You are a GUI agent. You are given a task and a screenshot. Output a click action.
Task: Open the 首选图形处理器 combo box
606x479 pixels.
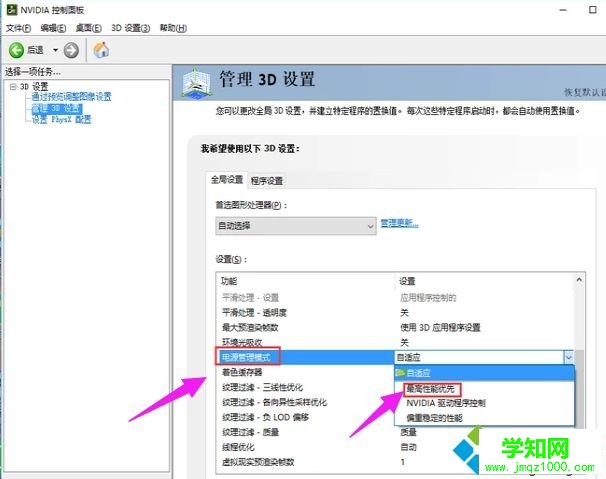(296, 226)
